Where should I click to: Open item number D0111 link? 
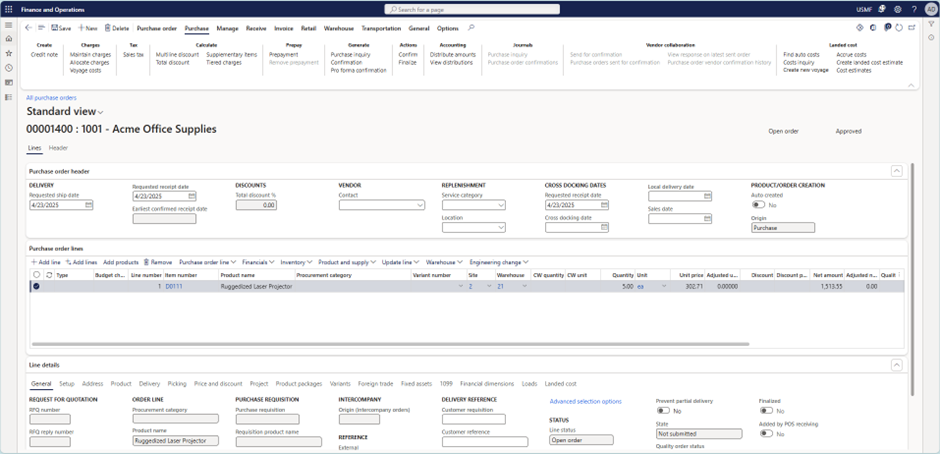point(174,287)
